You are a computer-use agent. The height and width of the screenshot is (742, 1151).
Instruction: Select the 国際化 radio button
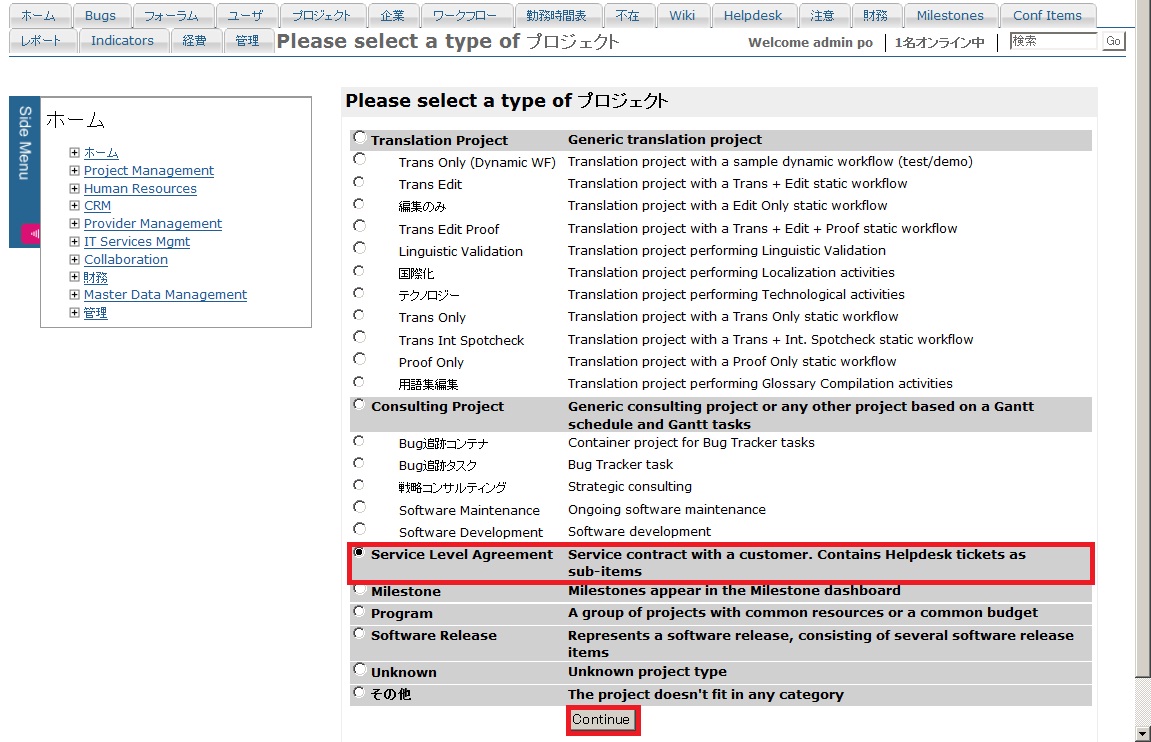[359, 270]
